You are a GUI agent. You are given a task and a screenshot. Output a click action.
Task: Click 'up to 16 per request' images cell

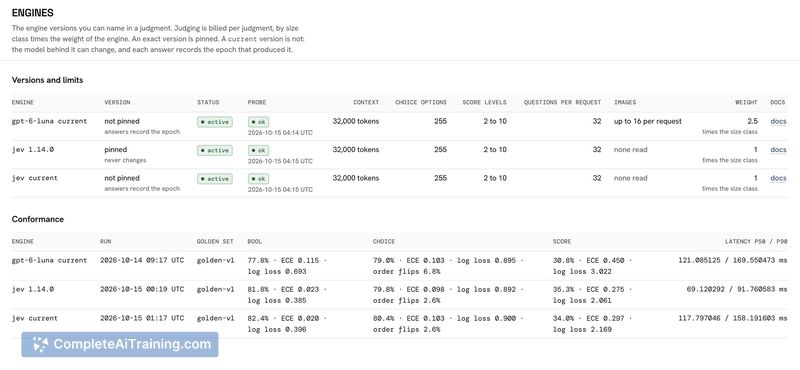pos(648,121)
